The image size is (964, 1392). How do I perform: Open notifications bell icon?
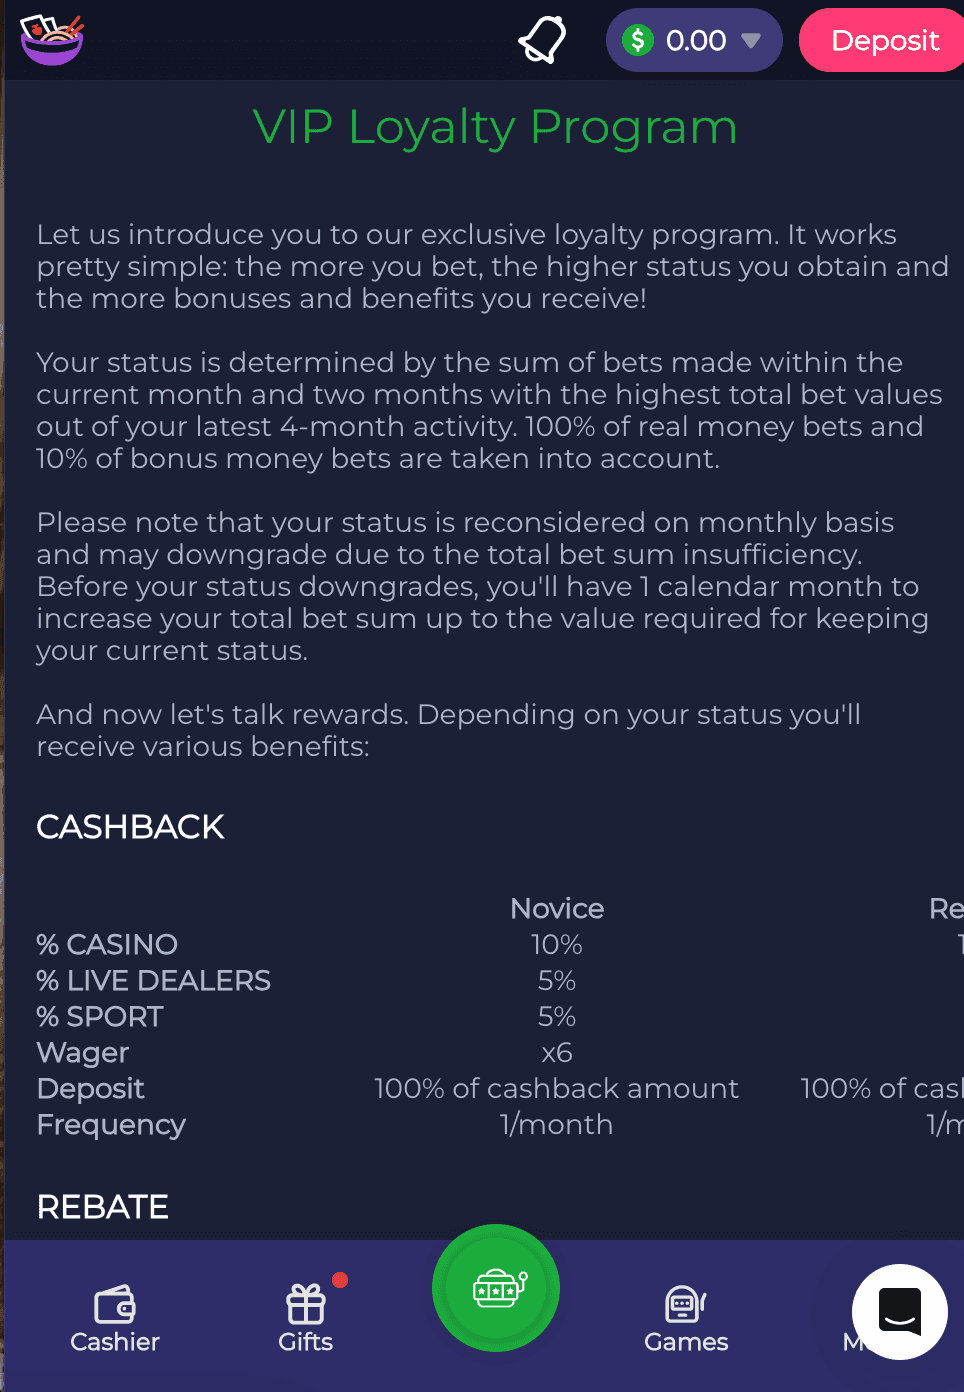tap(542, 40)
